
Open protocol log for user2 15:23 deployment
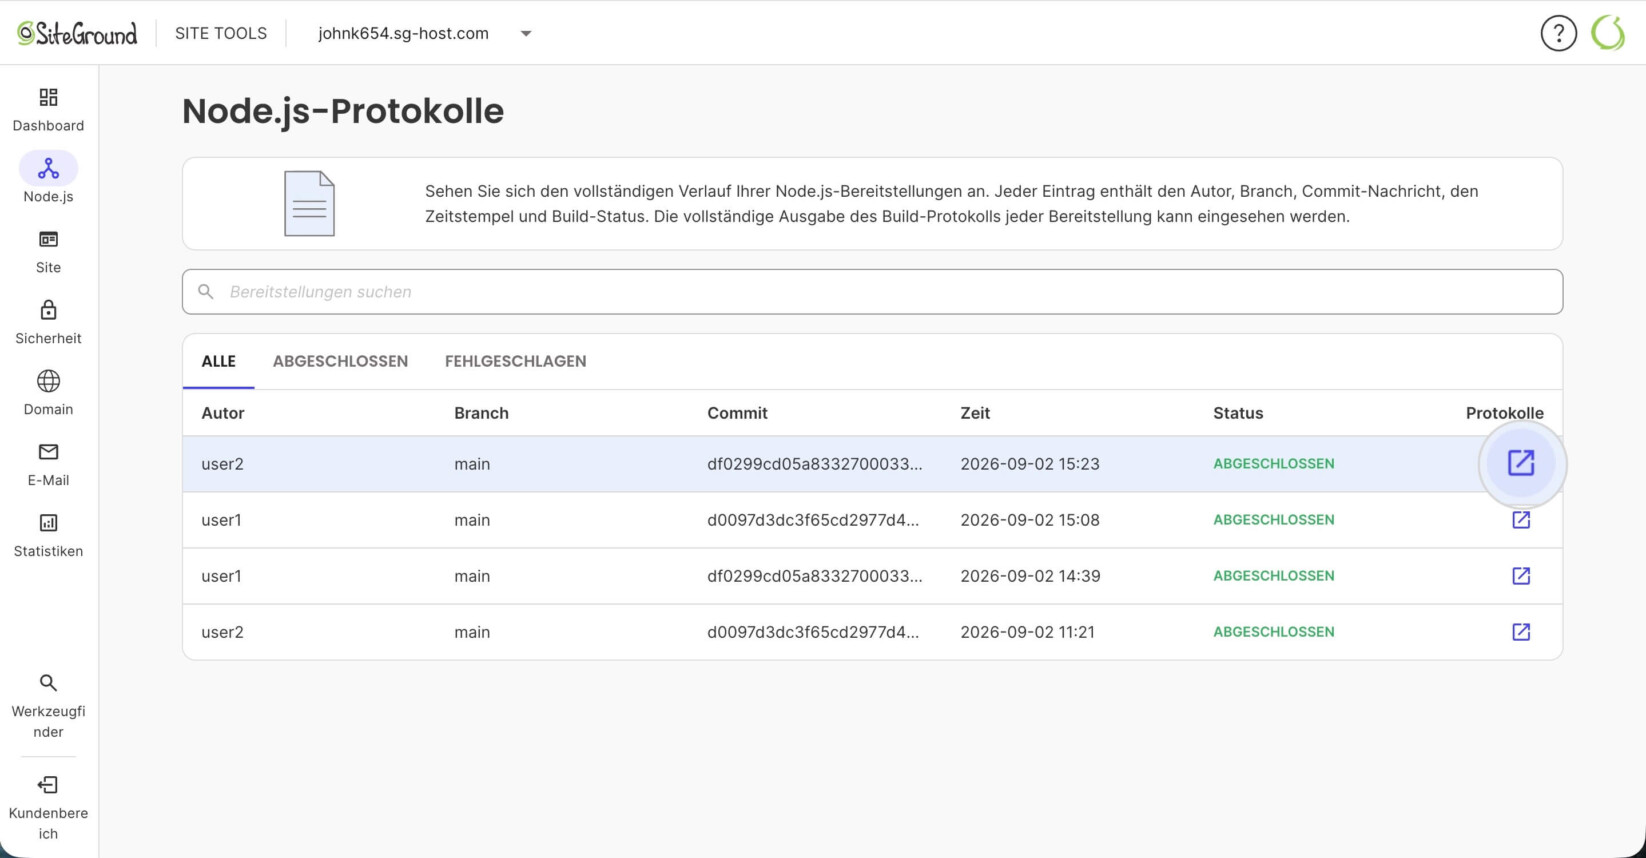1521,463
